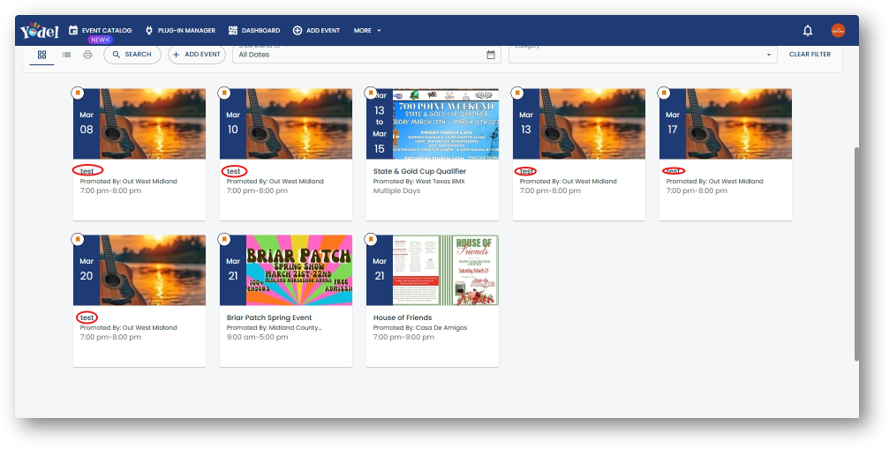
Task: Click the NEW badge under Event Catalog
Action: [x=100, y=40]
